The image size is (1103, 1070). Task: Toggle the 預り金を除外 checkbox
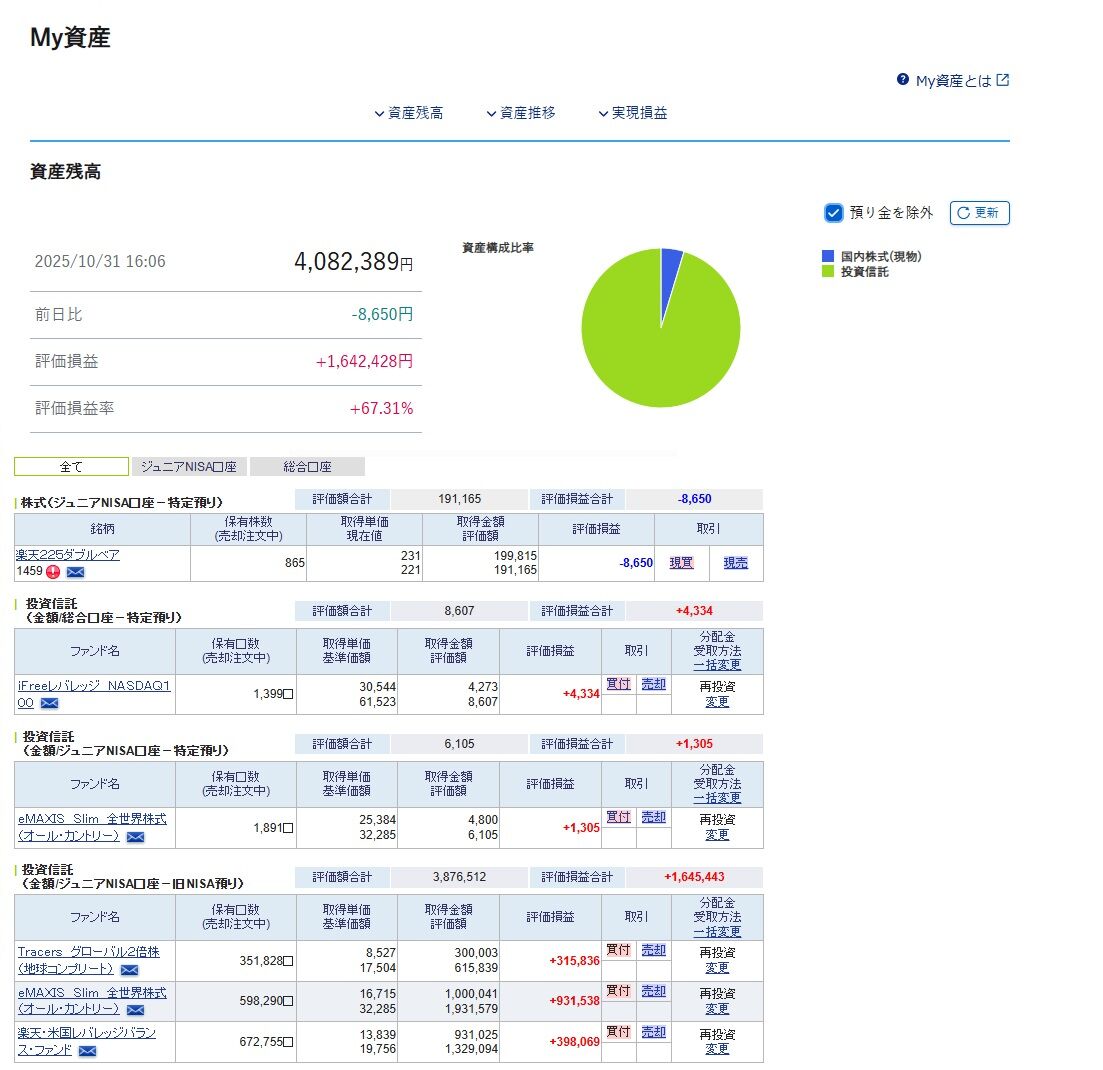tap(834, 212)
